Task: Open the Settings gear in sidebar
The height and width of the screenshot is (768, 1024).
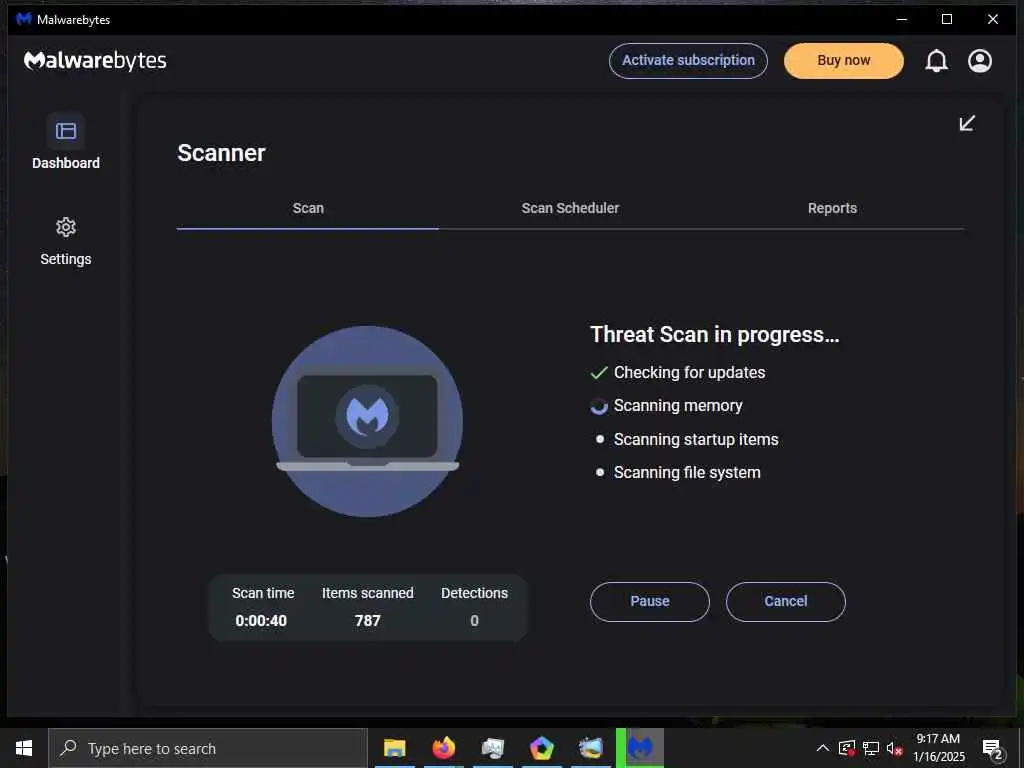Action: [66, 227]
